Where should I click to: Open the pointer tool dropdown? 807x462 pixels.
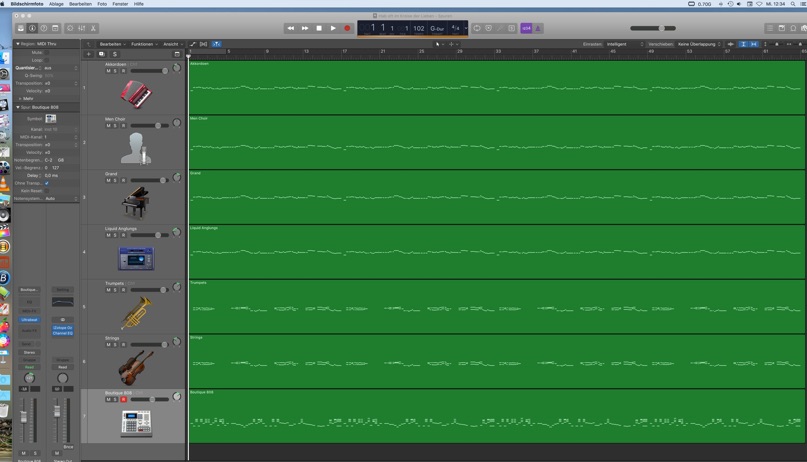point(440,44)
